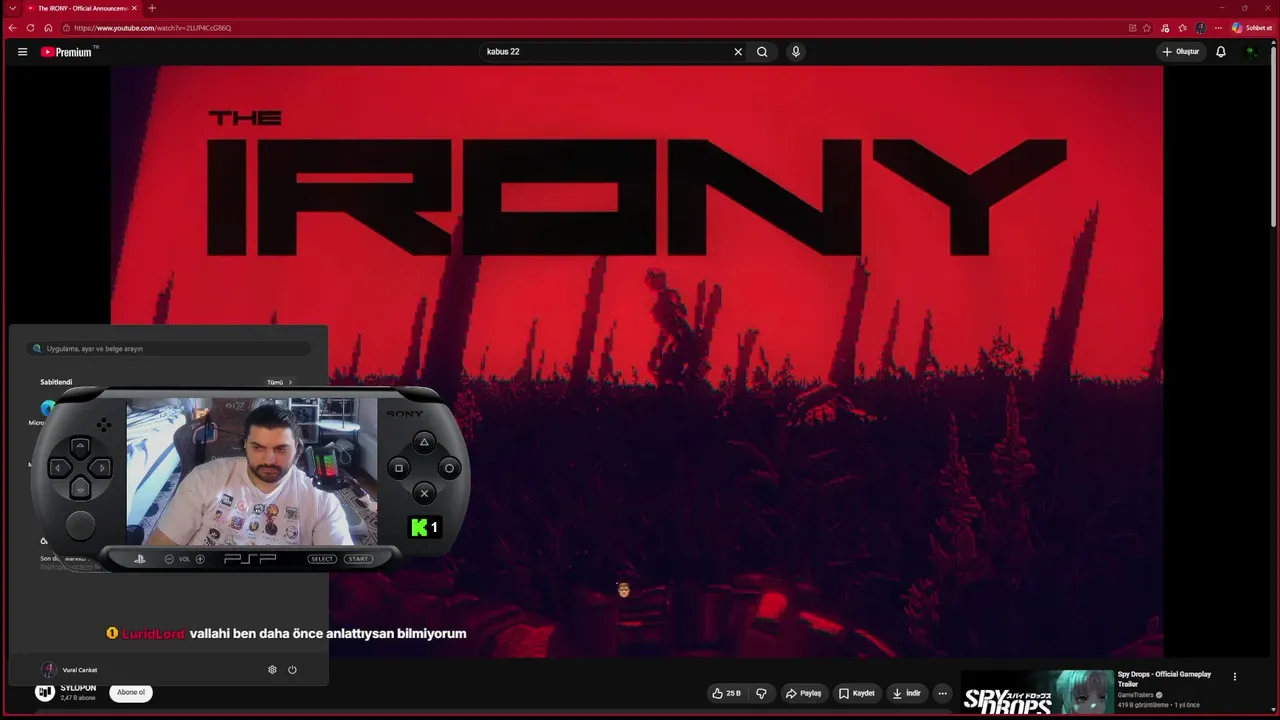Open options for Spy Drops video
This screenshot has width=1280, height=720.
point(1234,677)
